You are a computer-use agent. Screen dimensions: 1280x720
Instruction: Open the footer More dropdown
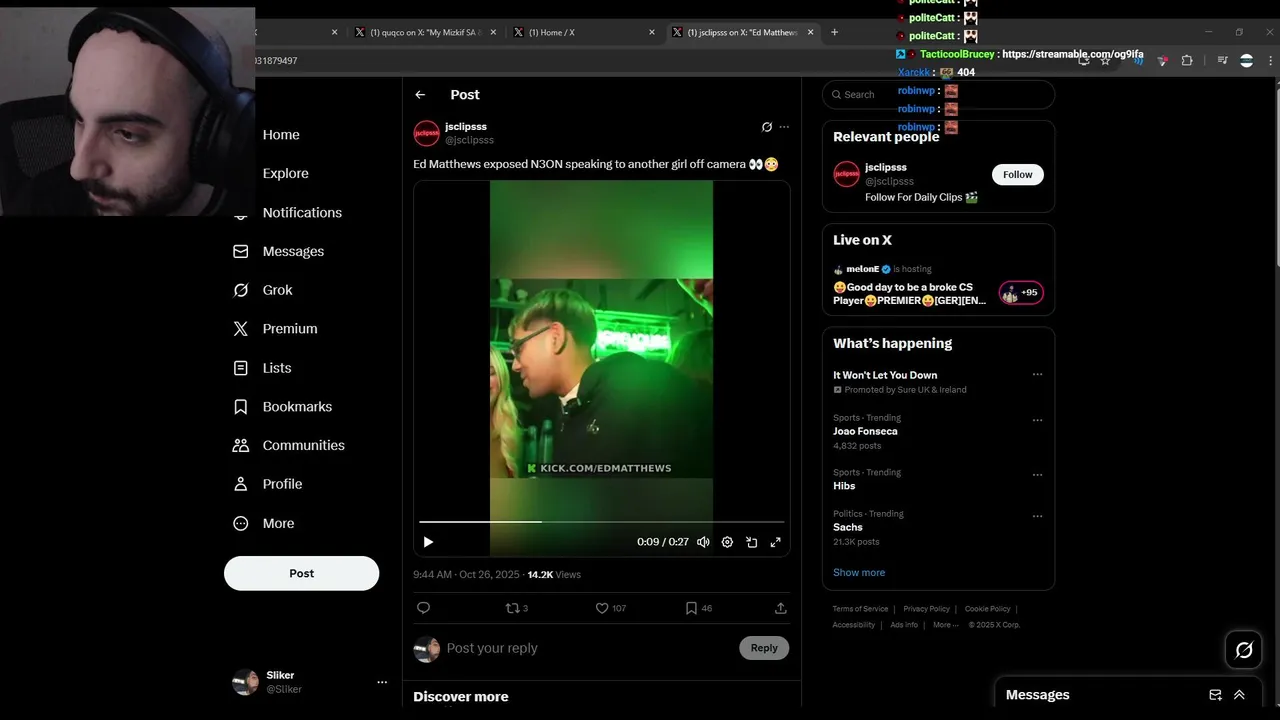944,625
